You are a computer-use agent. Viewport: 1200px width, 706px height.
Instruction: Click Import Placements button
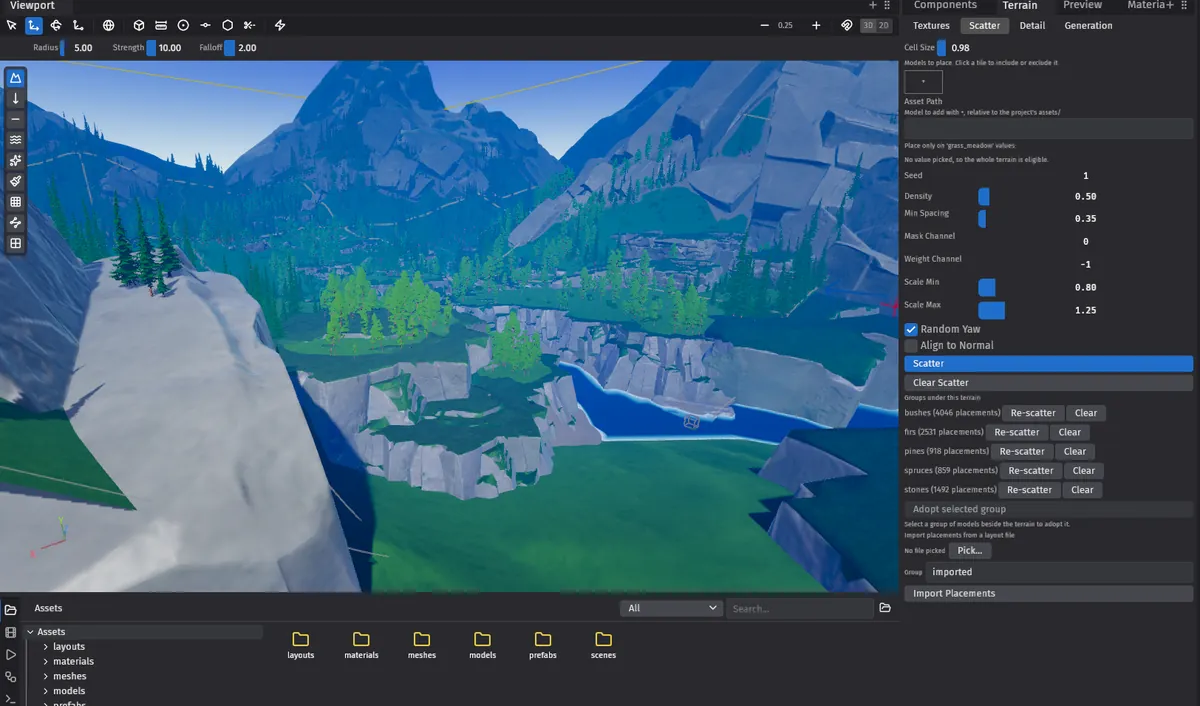tap(1049, 594)
